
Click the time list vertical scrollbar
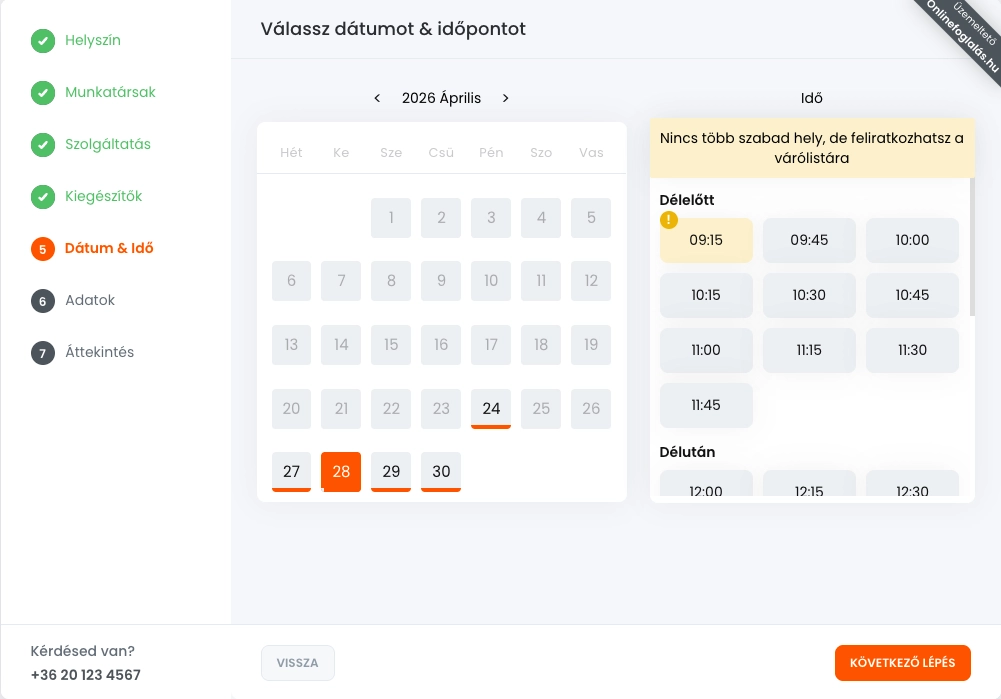[972, 250]
